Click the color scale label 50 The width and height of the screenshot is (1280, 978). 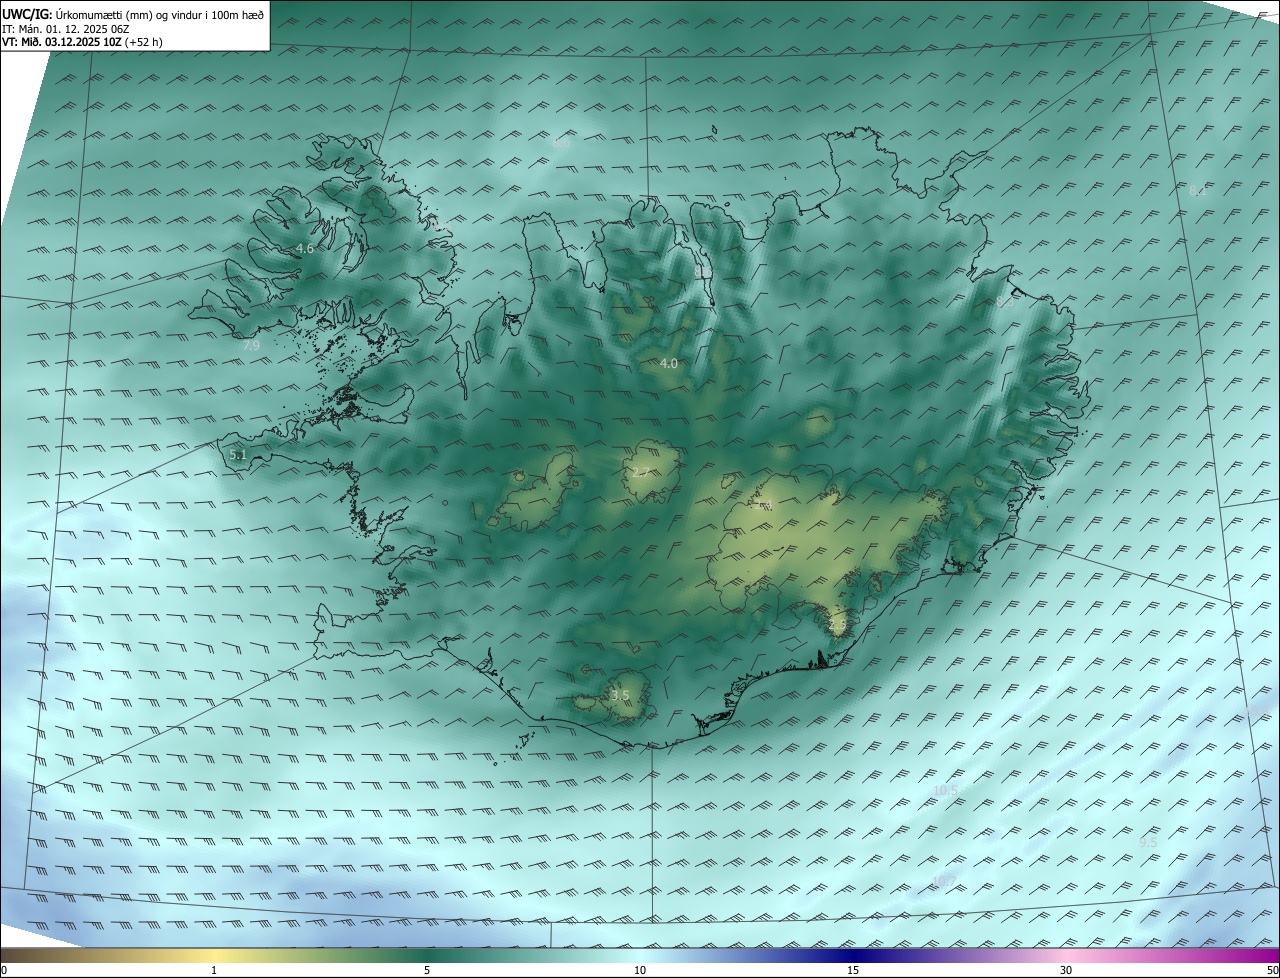pyautogui.click(x=1272, y=971)
